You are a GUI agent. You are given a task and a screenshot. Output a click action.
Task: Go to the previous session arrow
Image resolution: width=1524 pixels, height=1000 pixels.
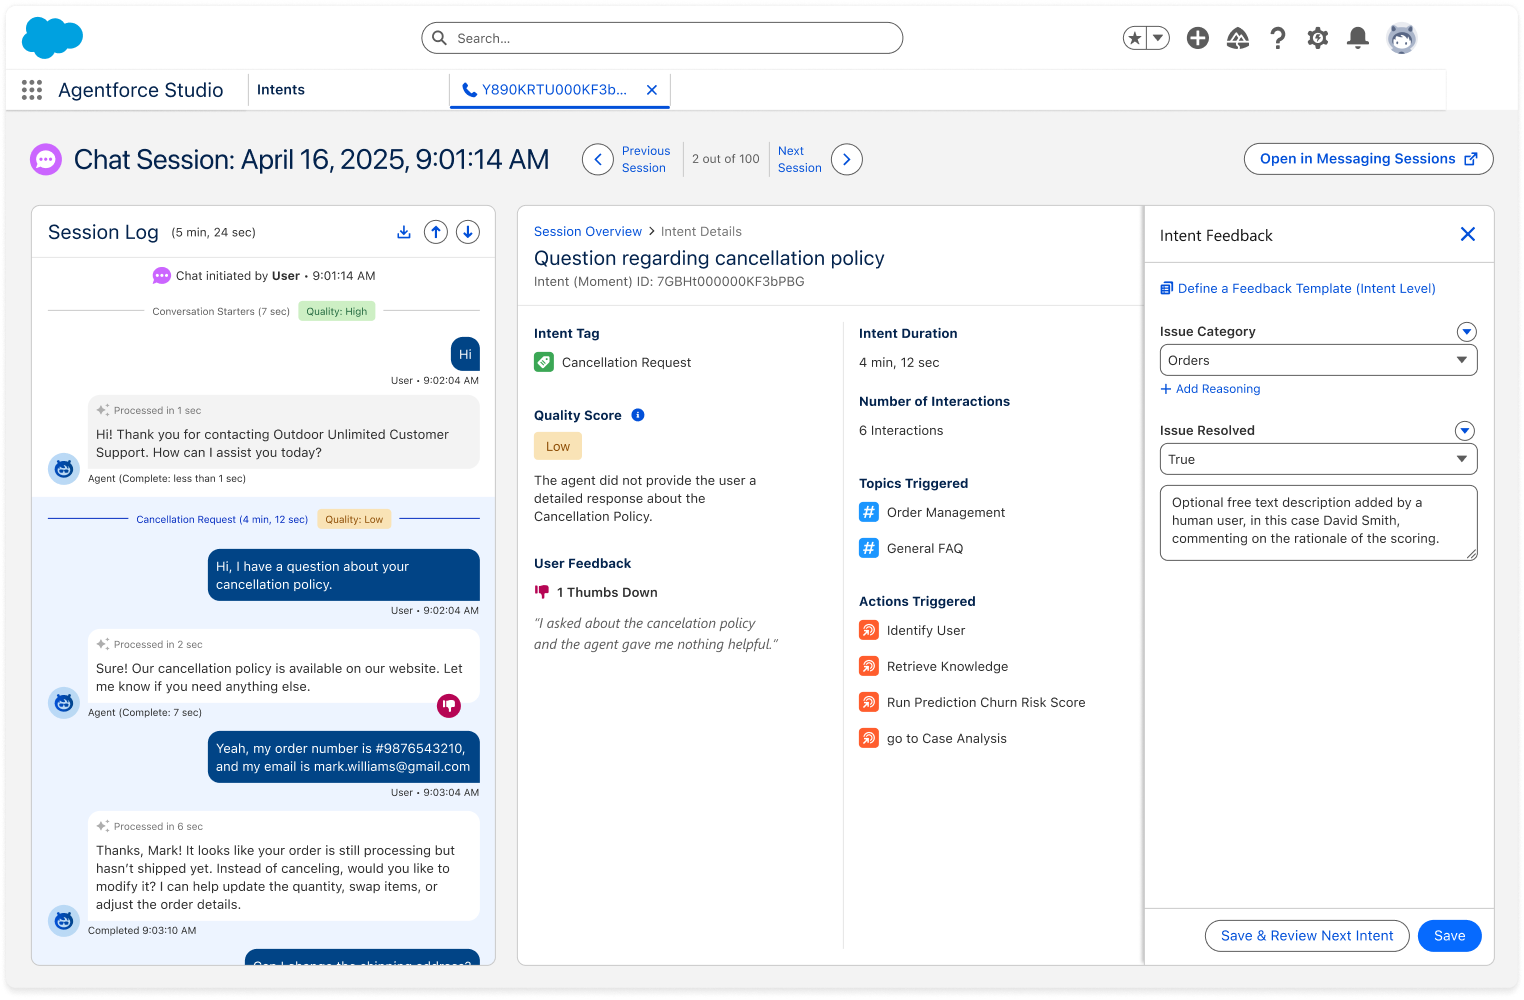pyautogui.click(x=598, y=159)
